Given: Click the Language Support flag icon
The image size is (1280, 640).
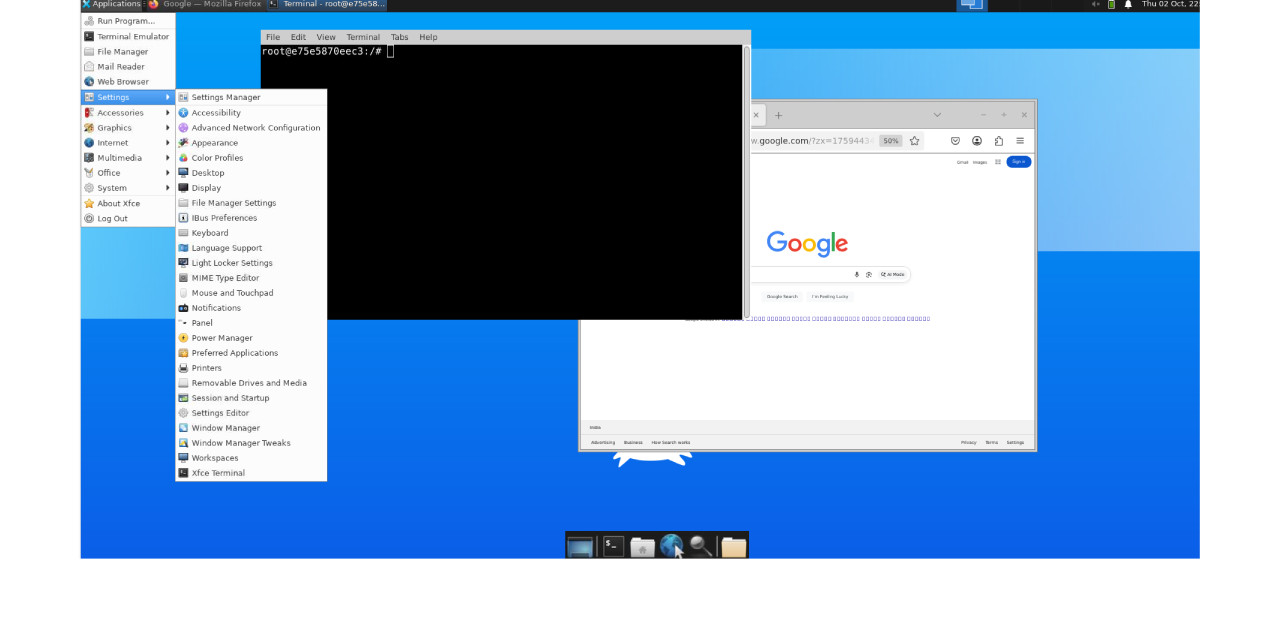Looking at the screenshot, I should click(183, 248).
